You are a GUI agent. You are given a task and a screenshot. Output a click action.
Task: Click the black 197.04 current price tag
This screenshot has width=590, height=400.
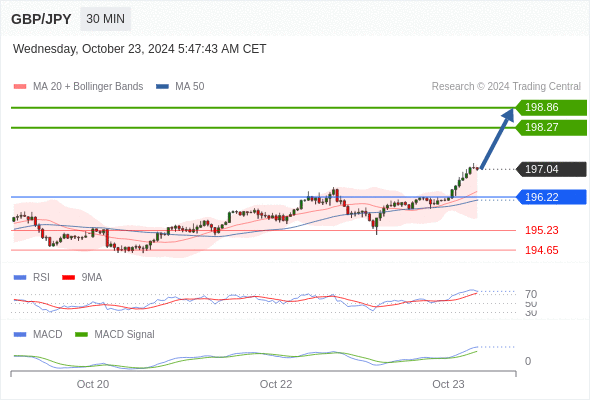tap(551, 169)
